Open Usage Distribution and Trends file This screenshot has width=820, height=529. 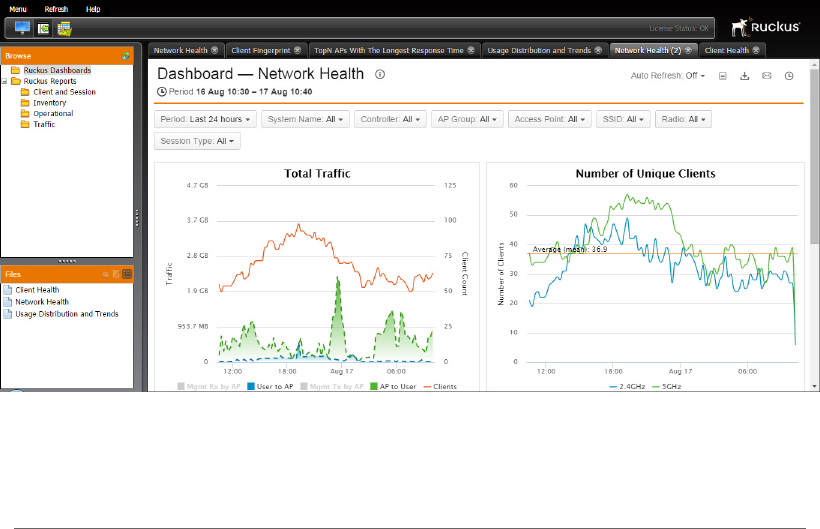(66, 314)
